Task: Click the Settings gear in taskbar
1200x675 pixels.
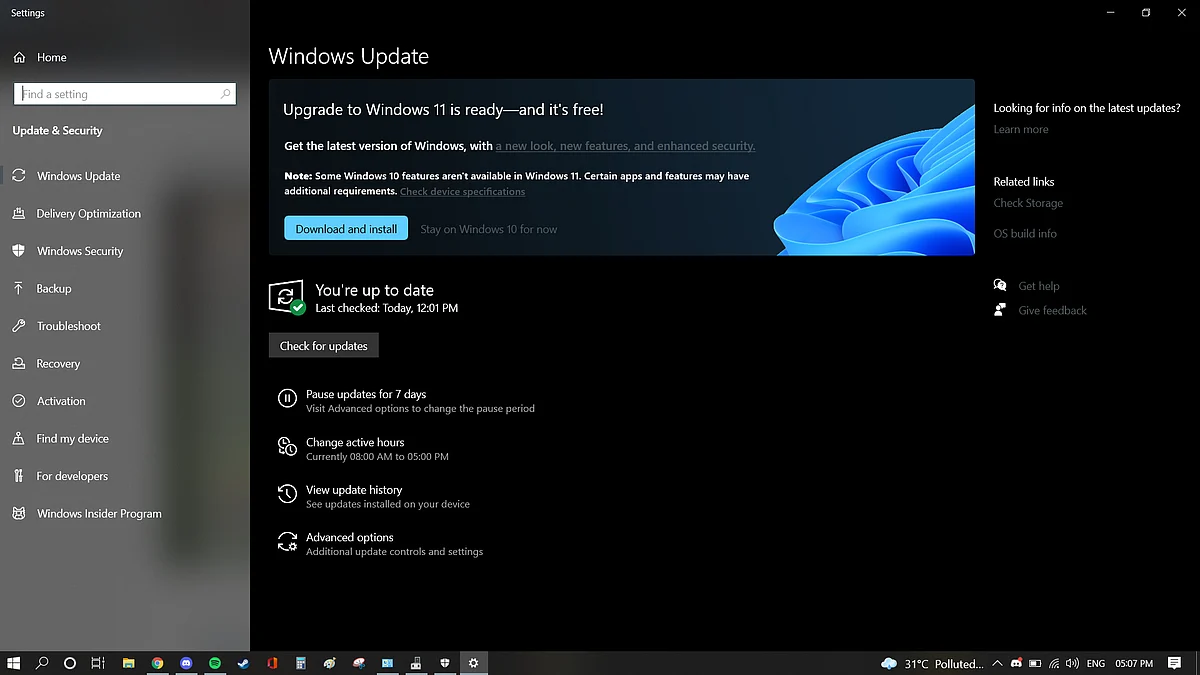Action: coord(474,663)
